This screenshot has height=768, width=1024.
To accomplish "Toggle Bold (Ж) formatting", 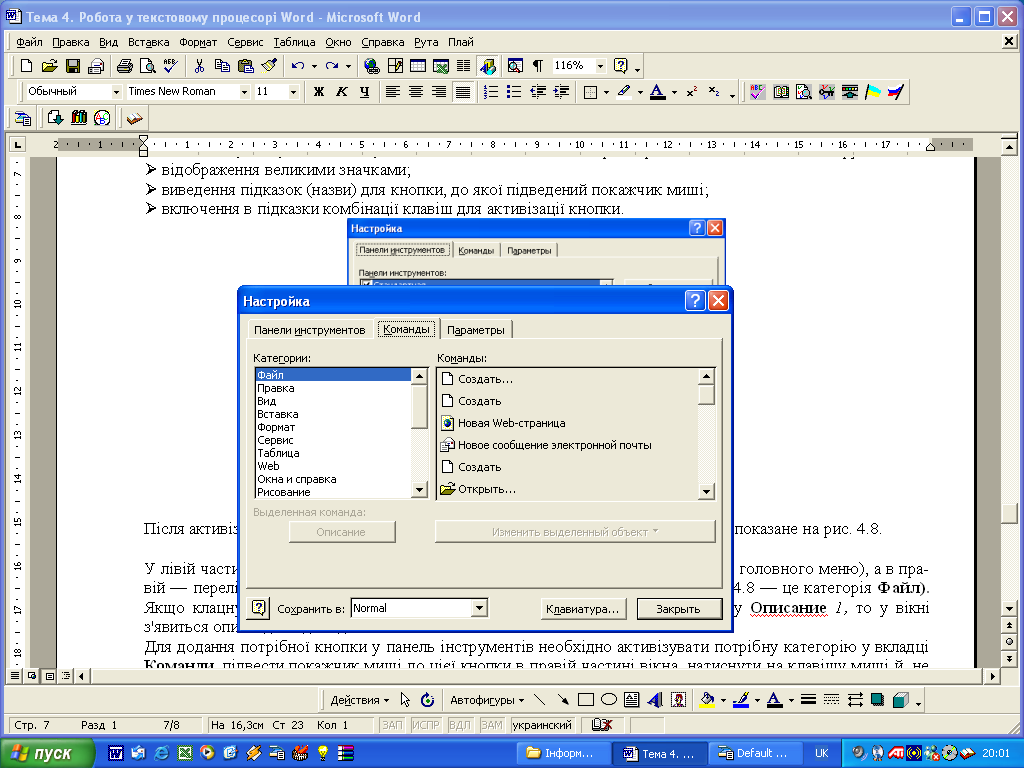I will [319, 91].
